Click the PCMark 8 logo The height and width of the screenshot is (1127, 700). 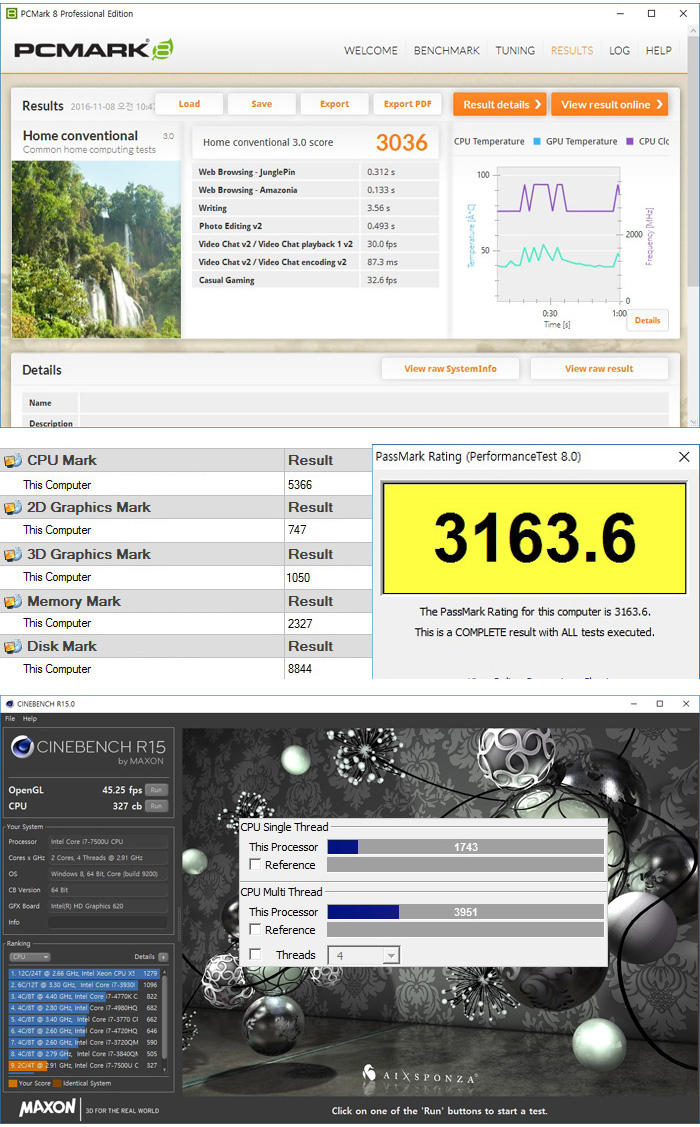click(x=93, y=49)
